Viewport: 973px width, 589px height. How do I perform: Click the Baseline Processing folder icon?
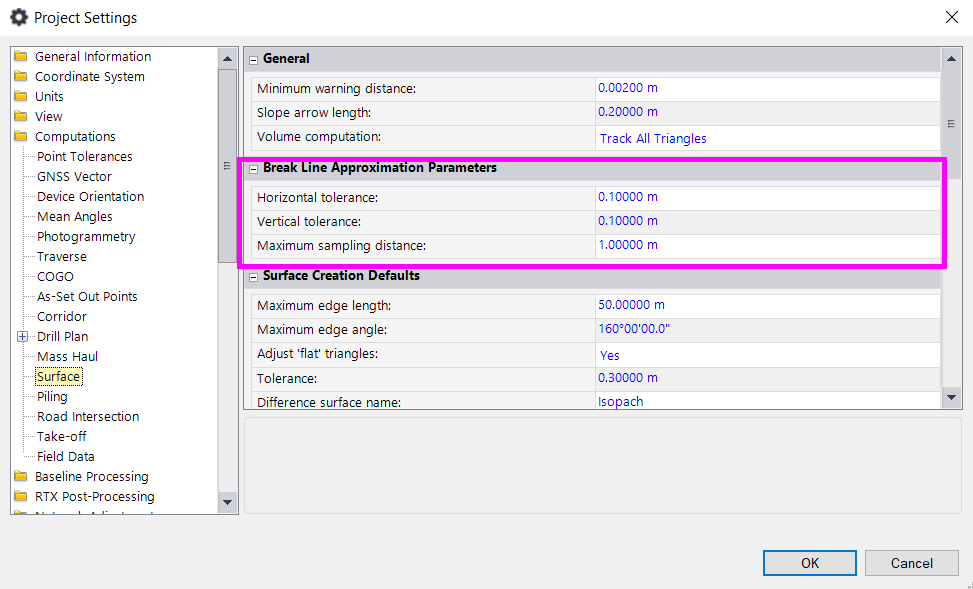tap(21, 477)
